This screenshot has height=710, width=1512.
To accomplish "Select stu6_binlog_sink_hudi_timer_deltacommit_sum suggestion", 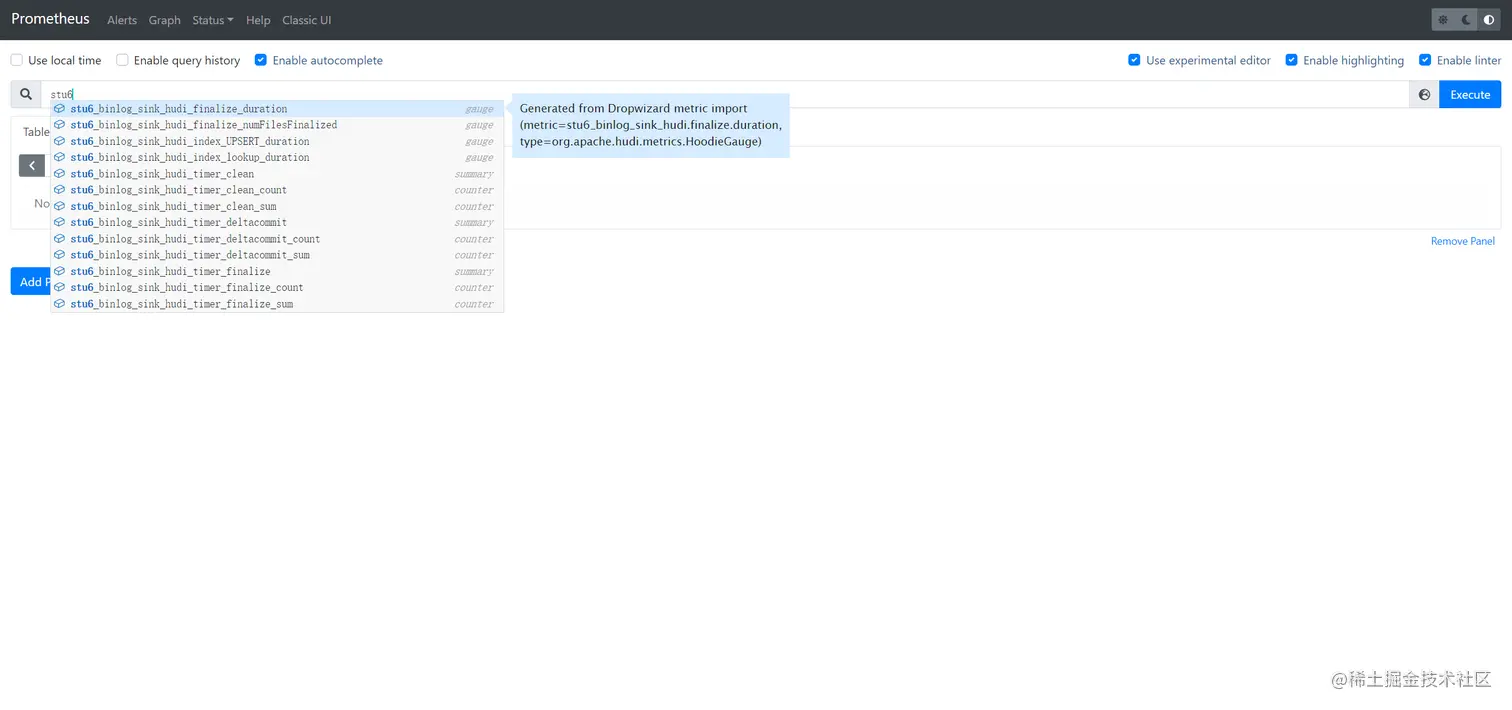I will [x=277, y=255].
